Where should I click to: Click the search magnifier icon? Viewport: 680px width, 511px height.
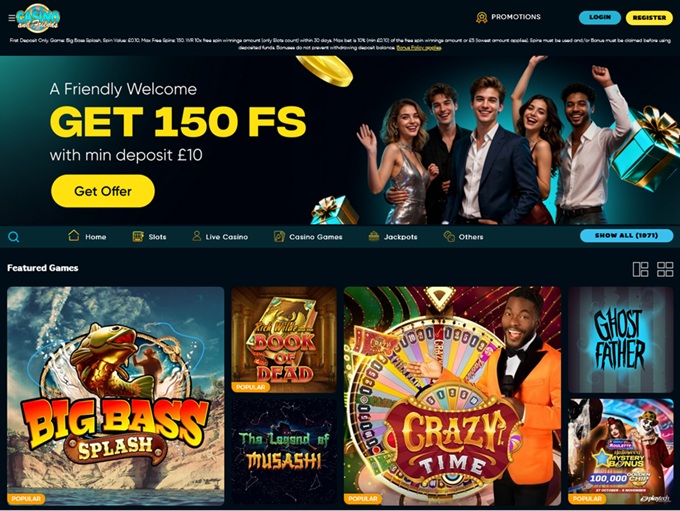(13, 237)
